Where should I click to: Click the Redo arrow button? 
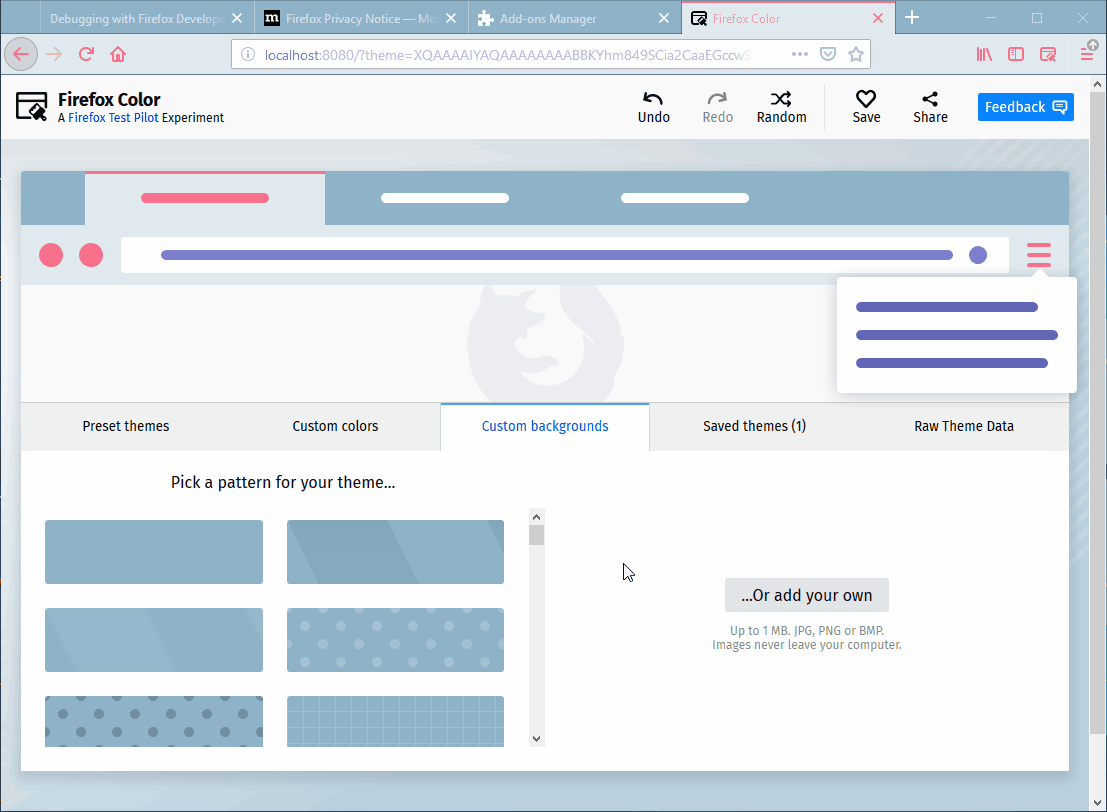click(x=717, y=107)
